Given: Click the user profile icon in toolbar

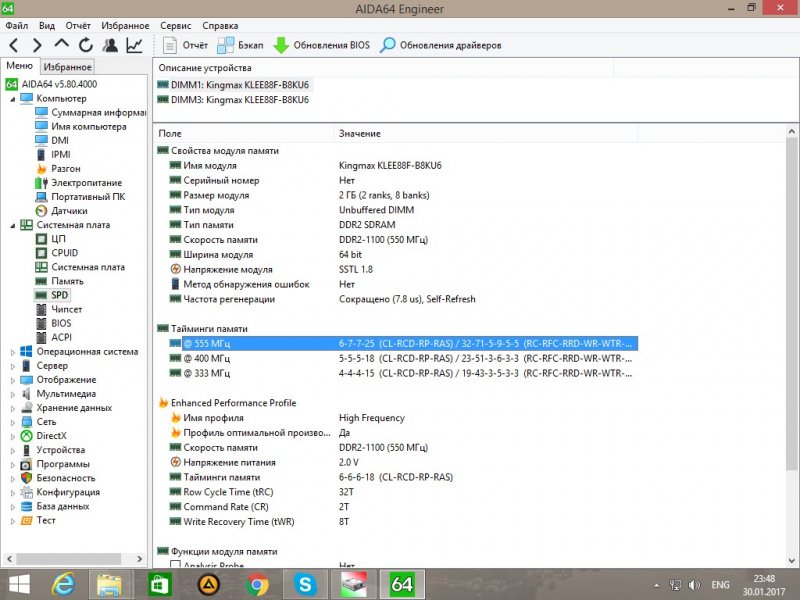Looking at the screenshot, I should [110, 45].
